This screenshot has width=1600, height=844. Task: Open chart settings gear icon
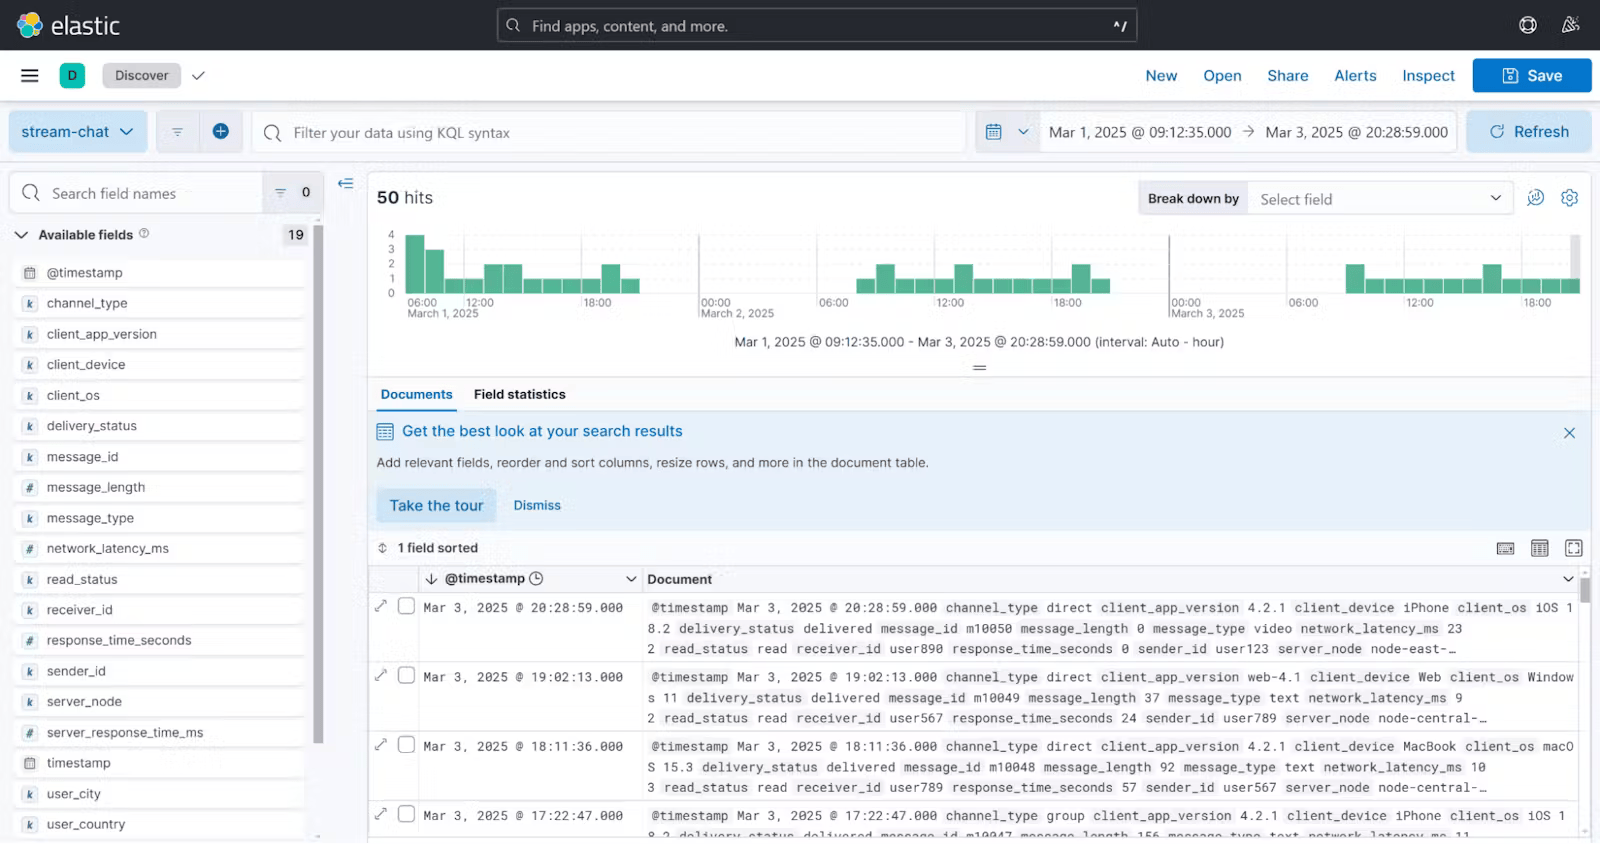click(1569, 198)
